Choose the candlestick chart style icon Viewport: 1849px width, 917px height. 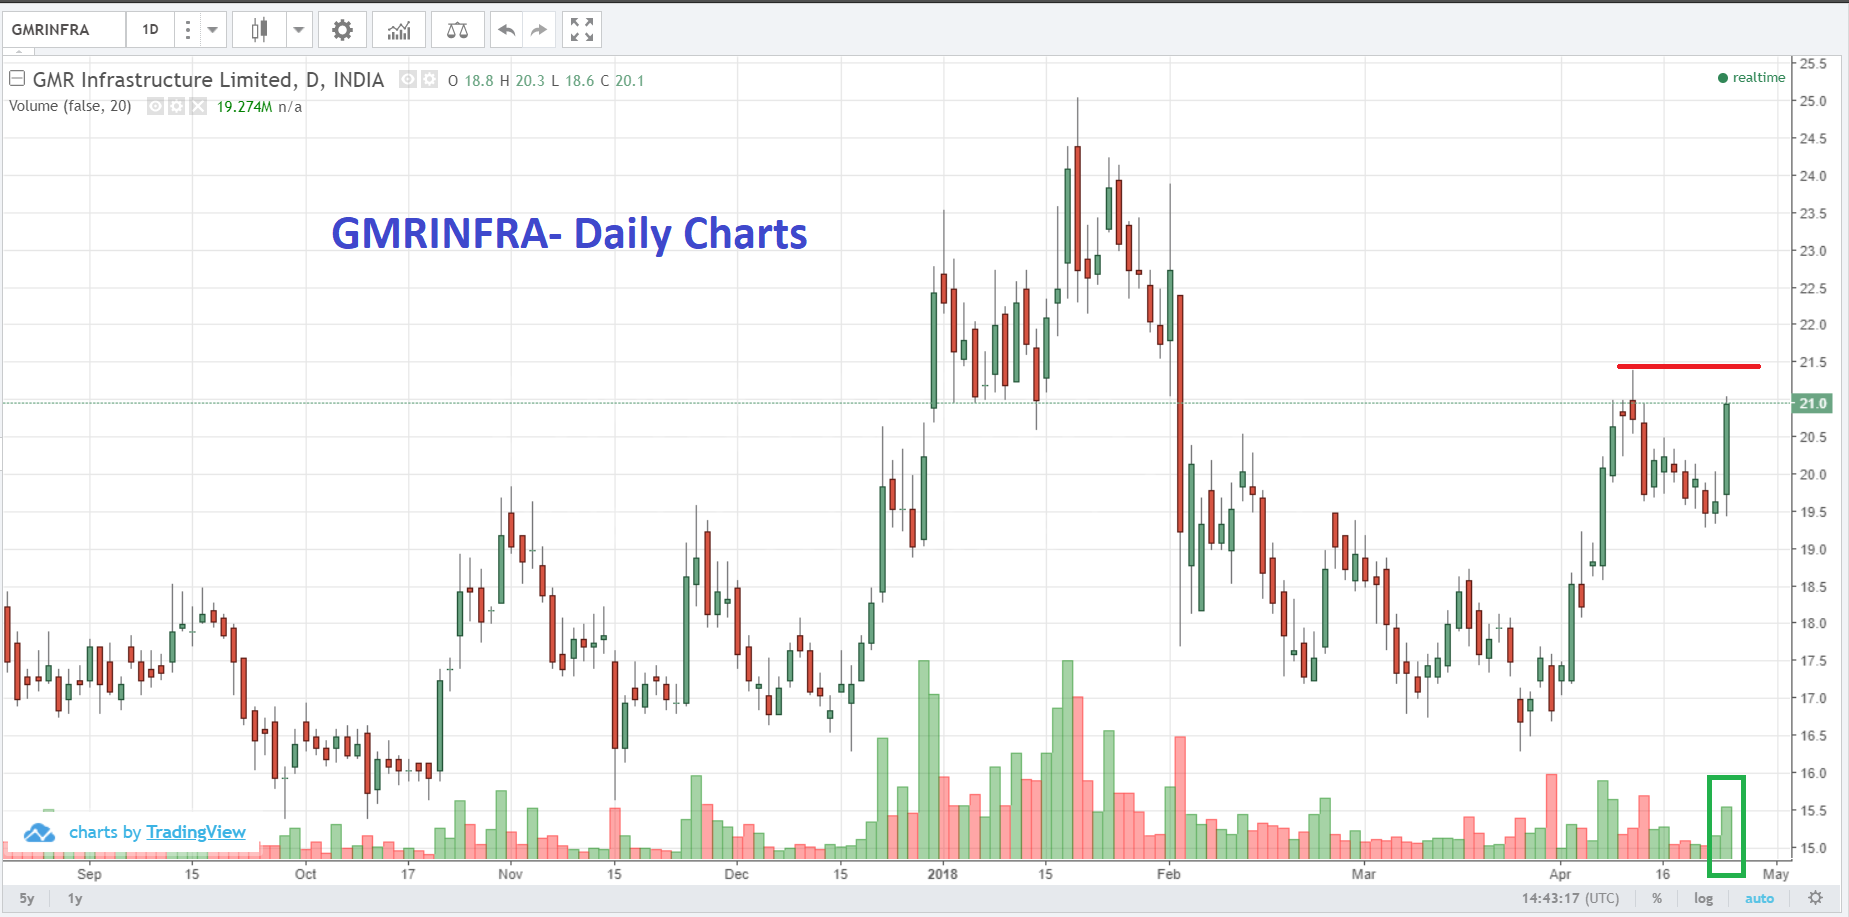pyautogui.click(x=259, y=30)
